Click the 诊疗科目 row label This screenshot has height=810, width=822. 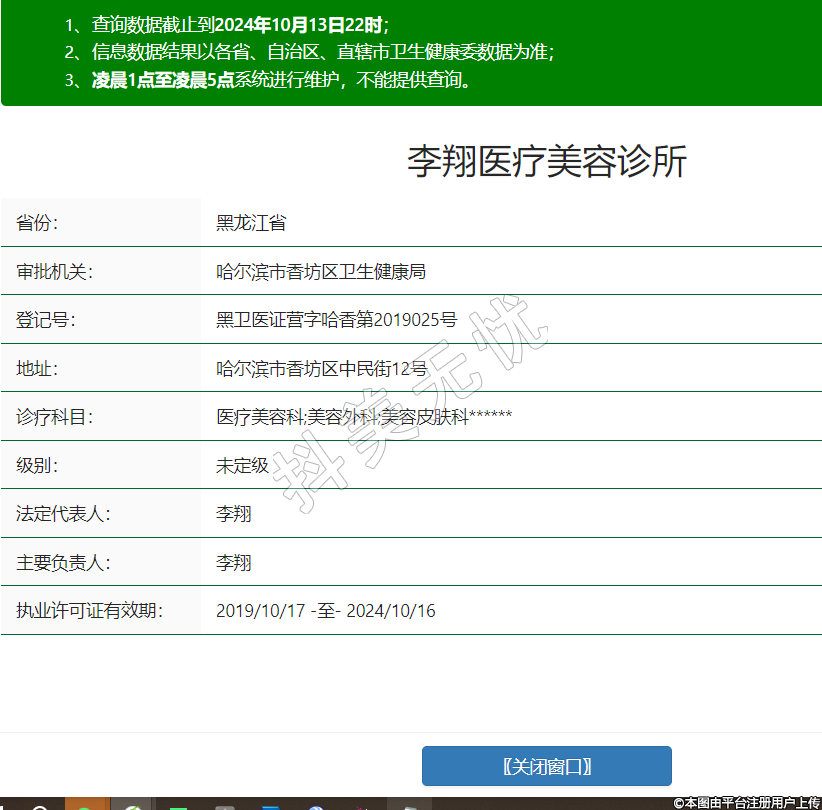54,417
